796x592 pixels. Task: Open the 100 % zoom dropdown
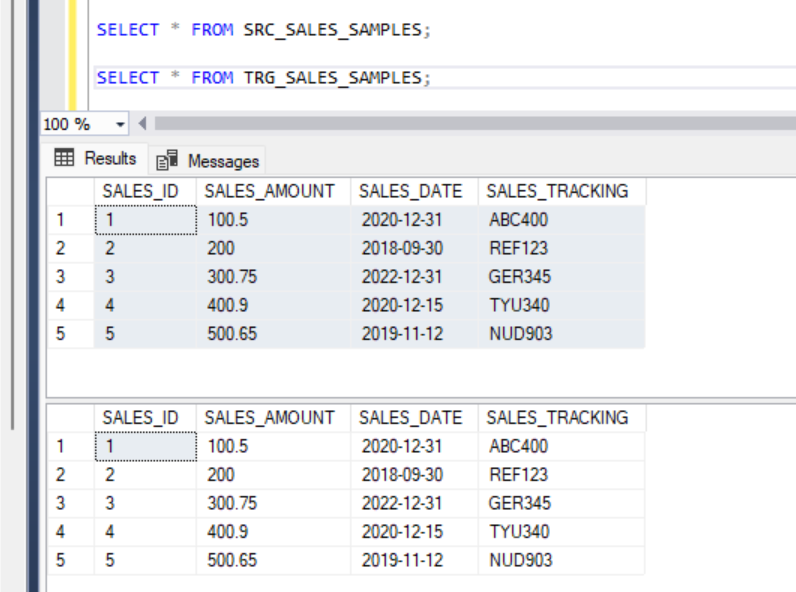pos(121,124)
